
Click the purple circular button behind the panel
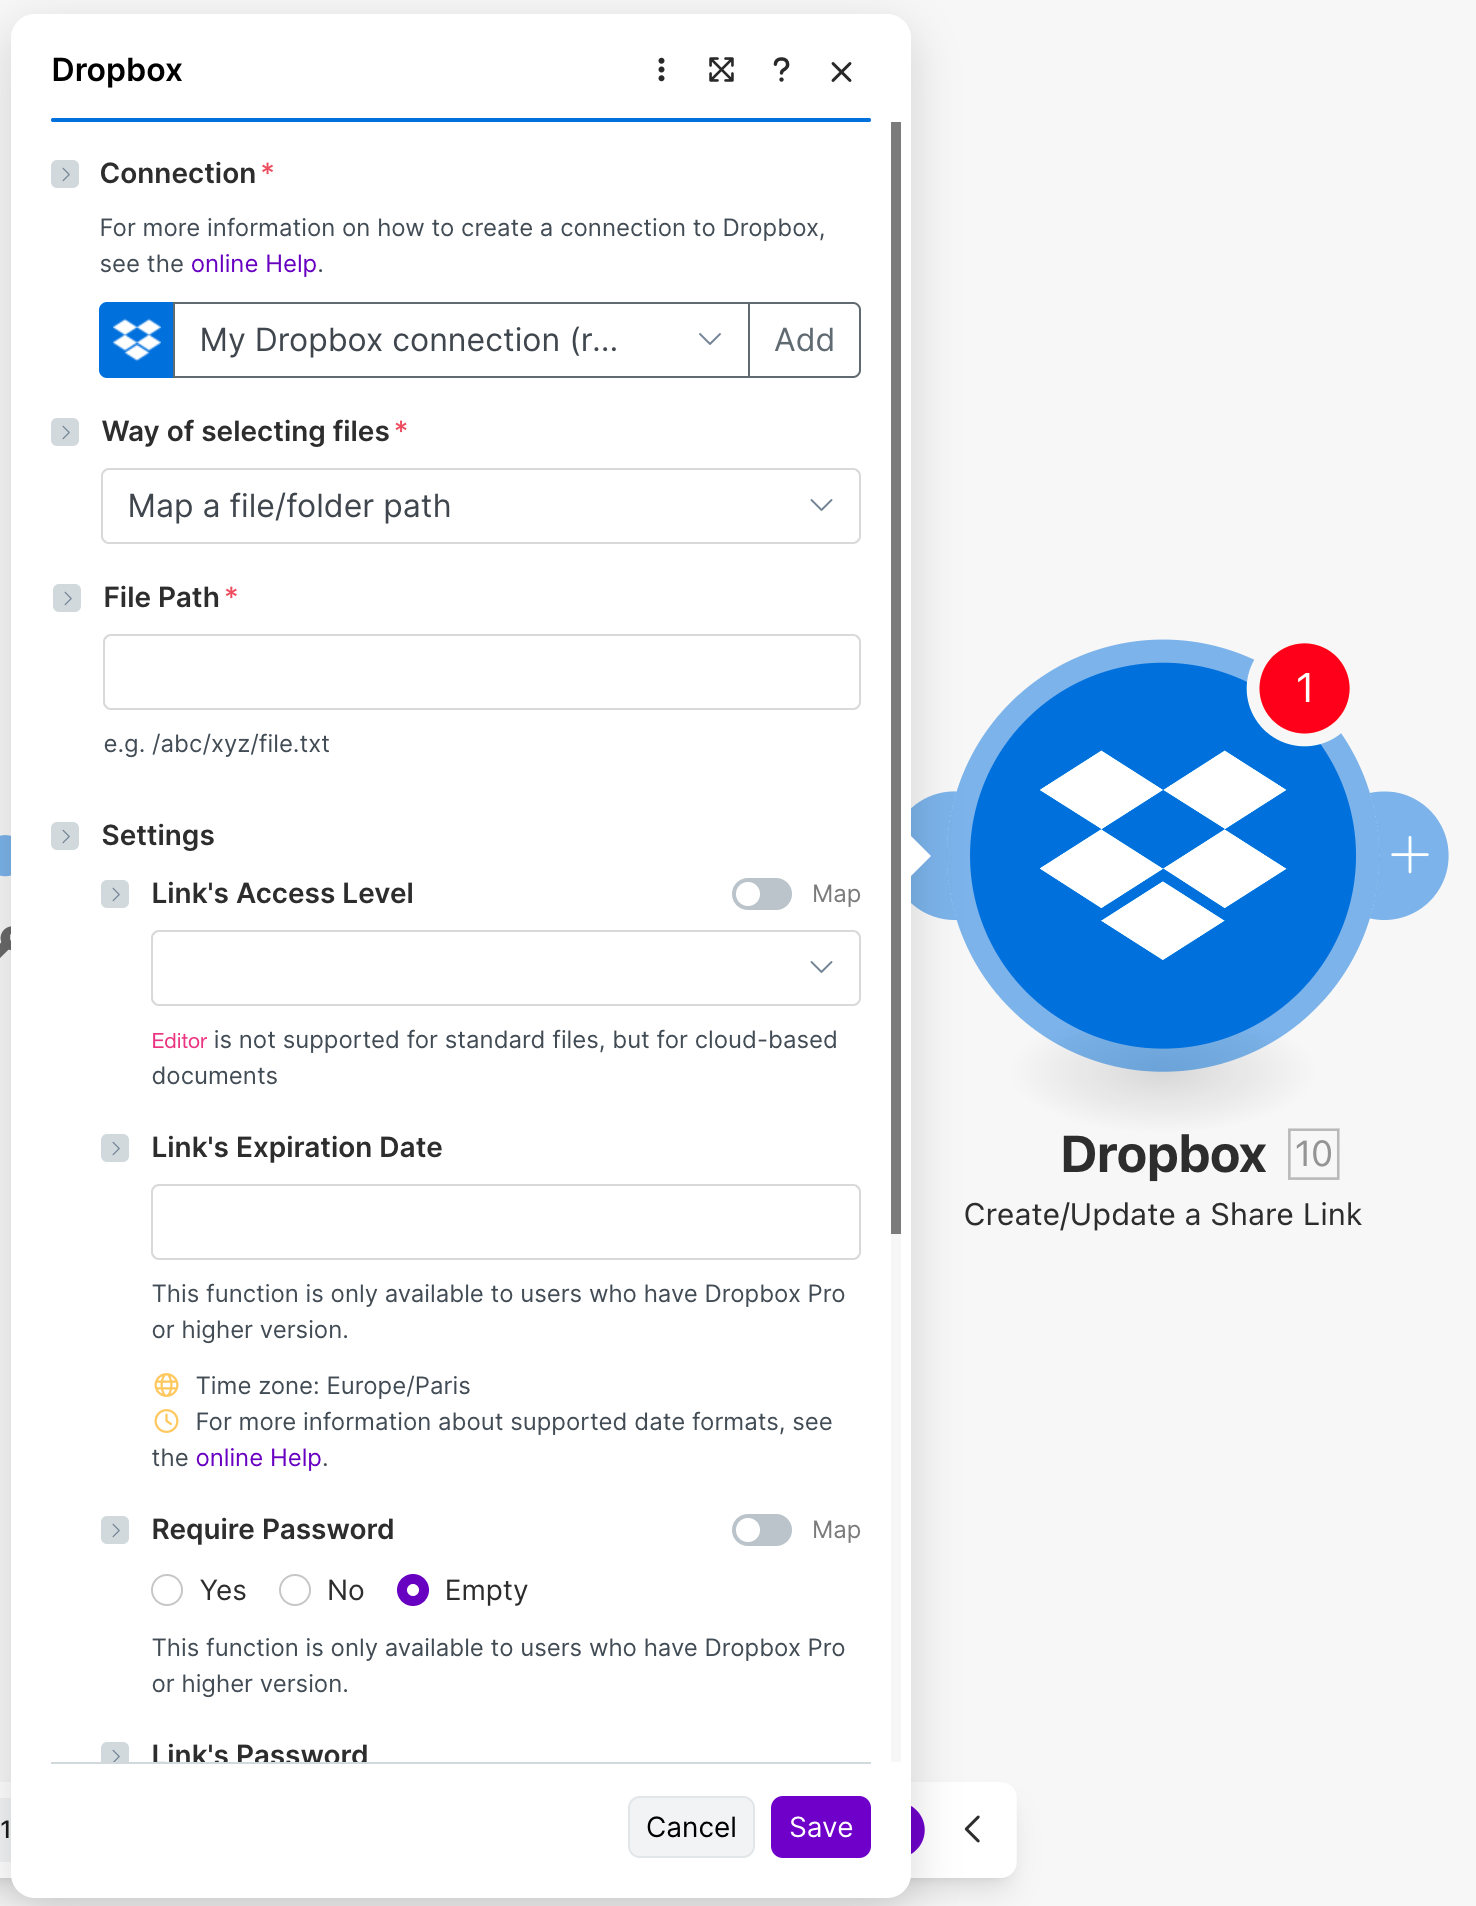click(x=917, y=1829)
